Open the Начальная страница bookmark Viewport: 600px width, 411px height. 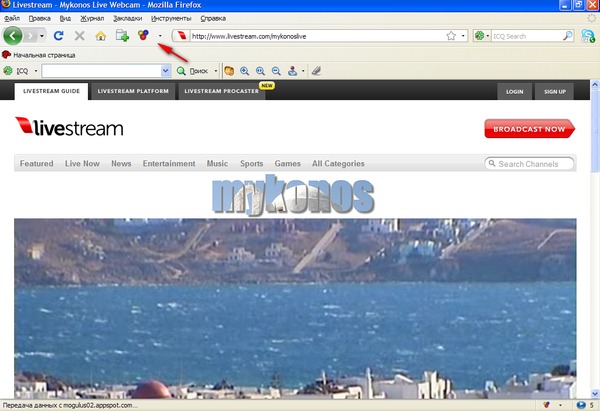pyautogui.click(x=39, y=55)
